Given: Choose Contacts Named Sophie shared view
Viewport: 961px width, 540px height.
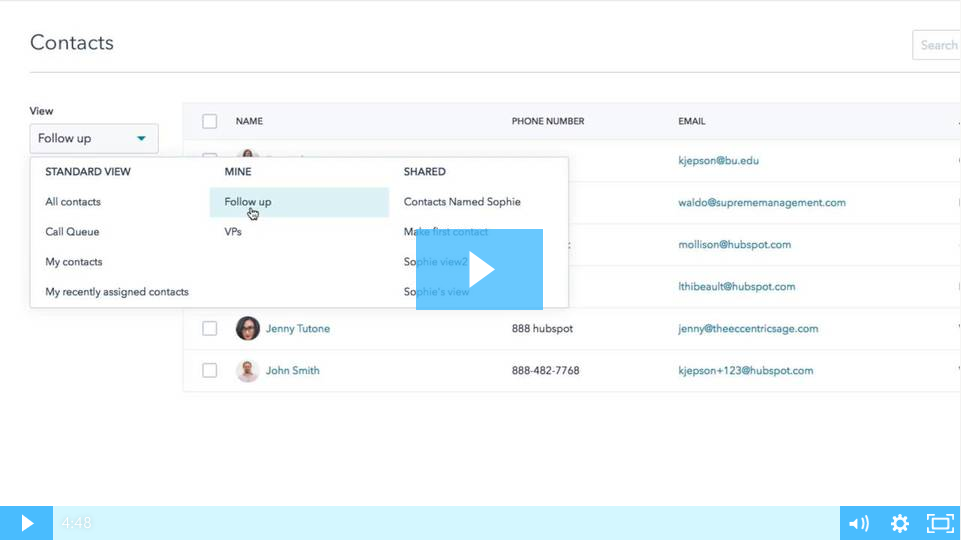Looking at the screenshot, I should coord(462,202).
